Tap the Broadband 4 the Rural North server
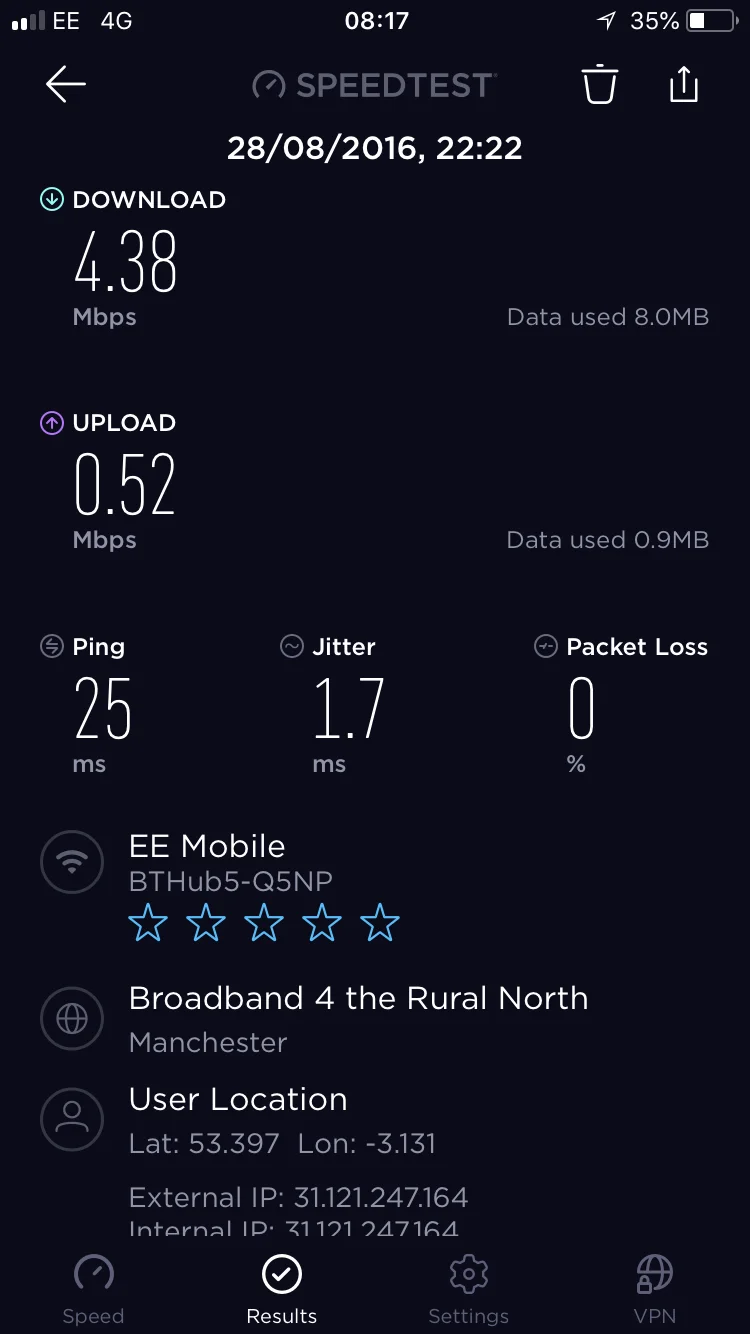 coord(359,998)
